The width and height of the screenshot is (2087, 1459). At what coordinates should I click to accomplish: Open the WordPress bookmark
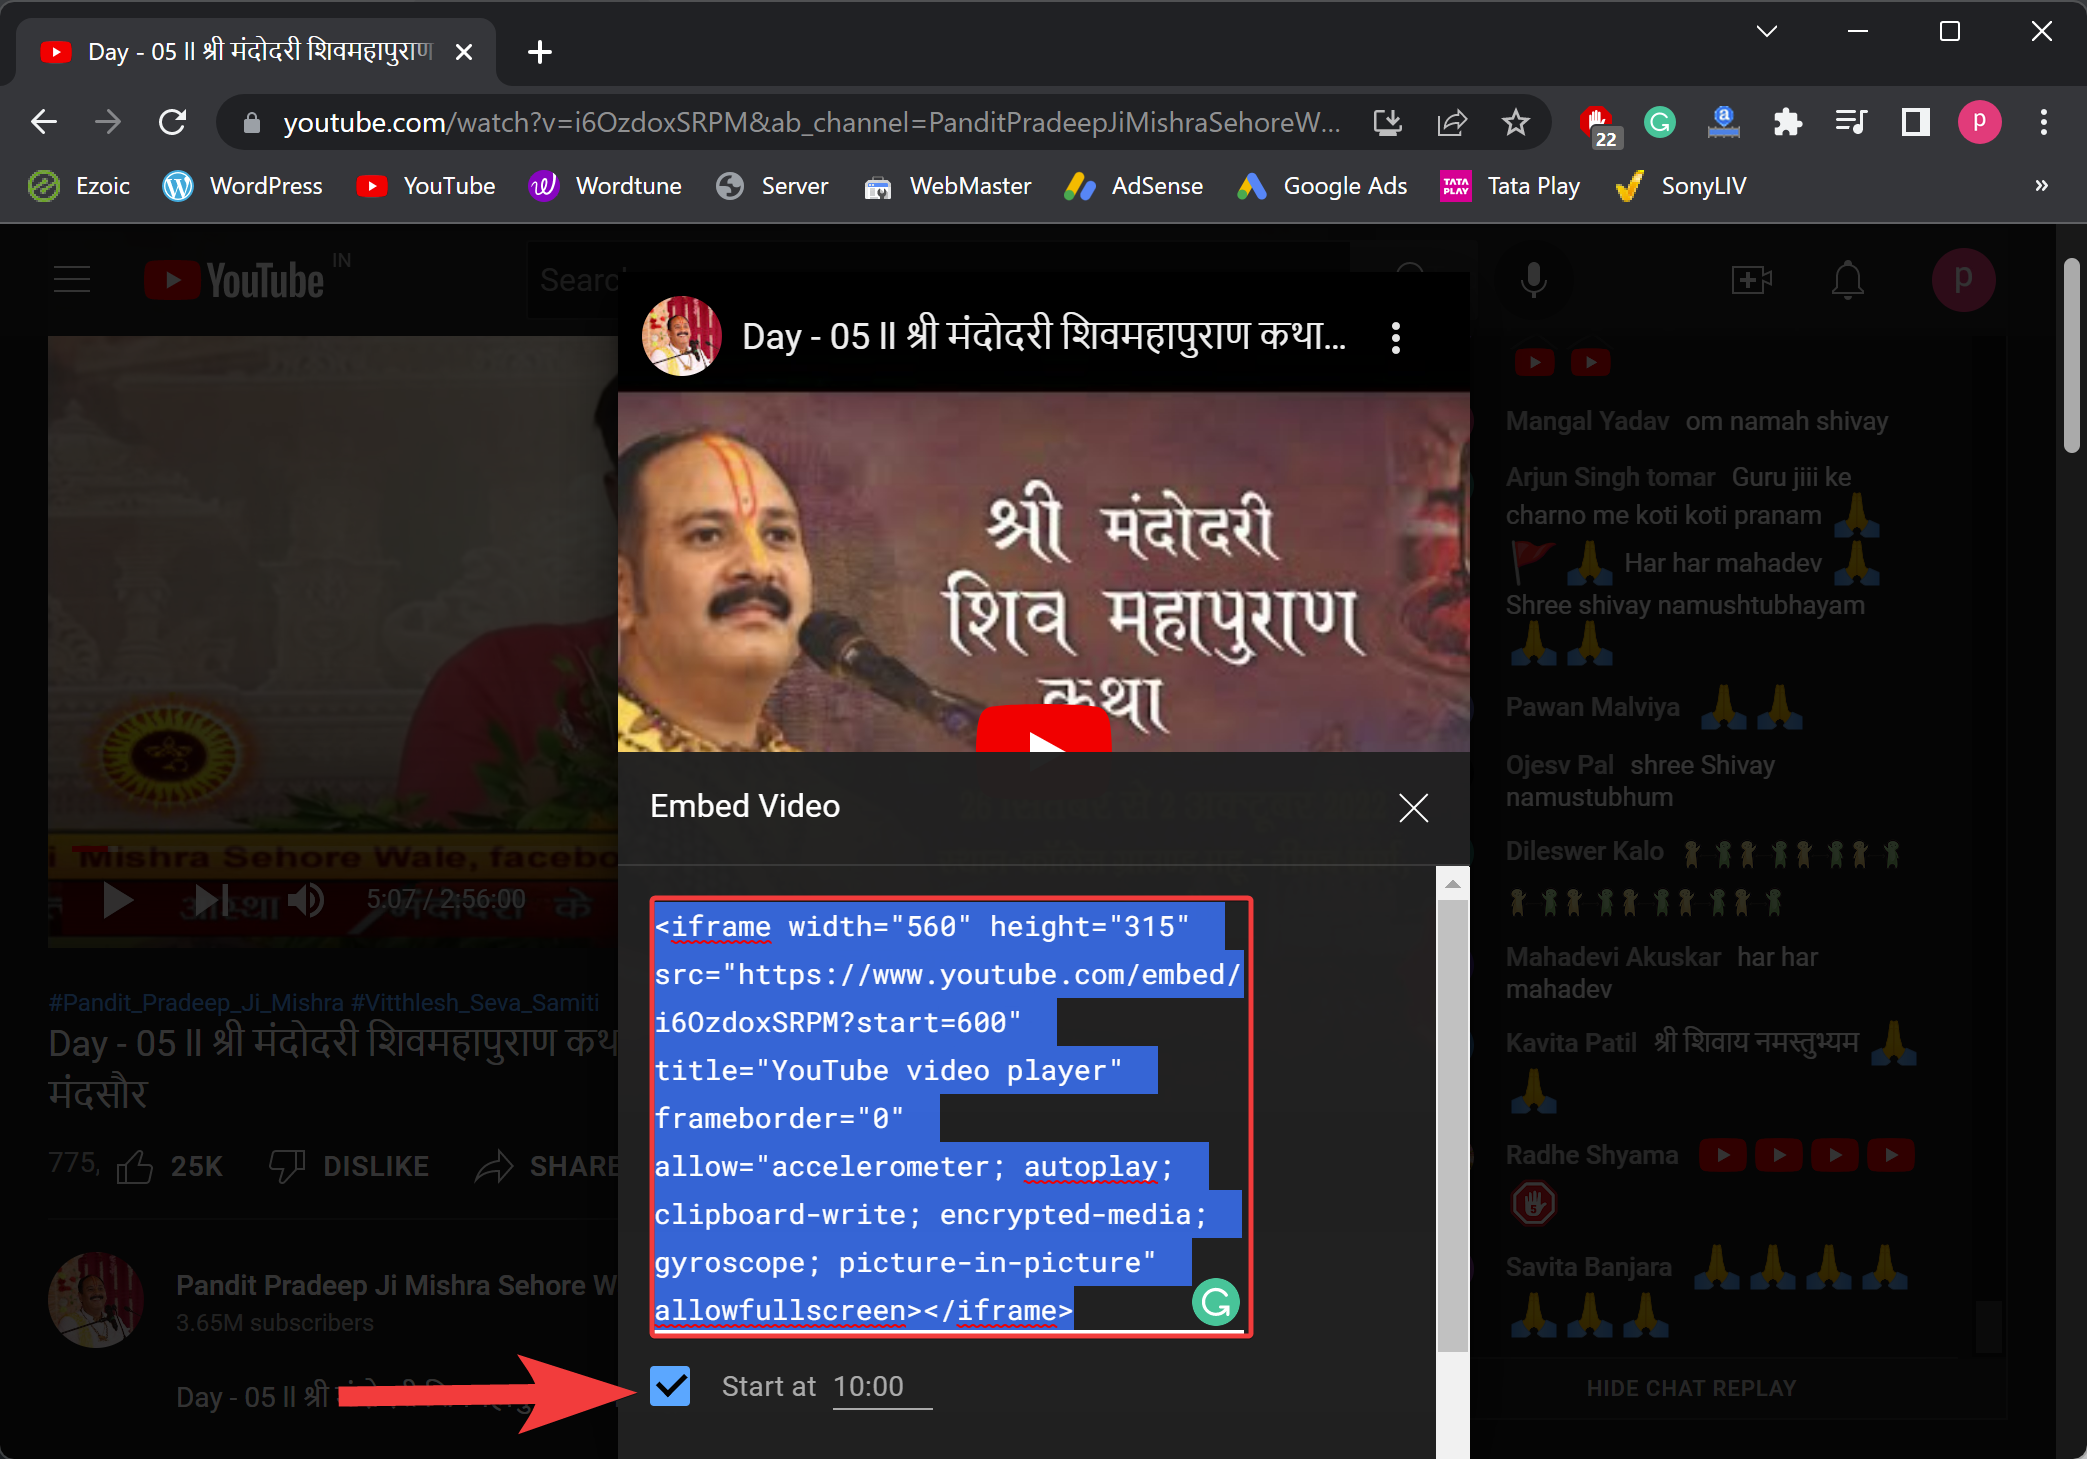point(243,186)
